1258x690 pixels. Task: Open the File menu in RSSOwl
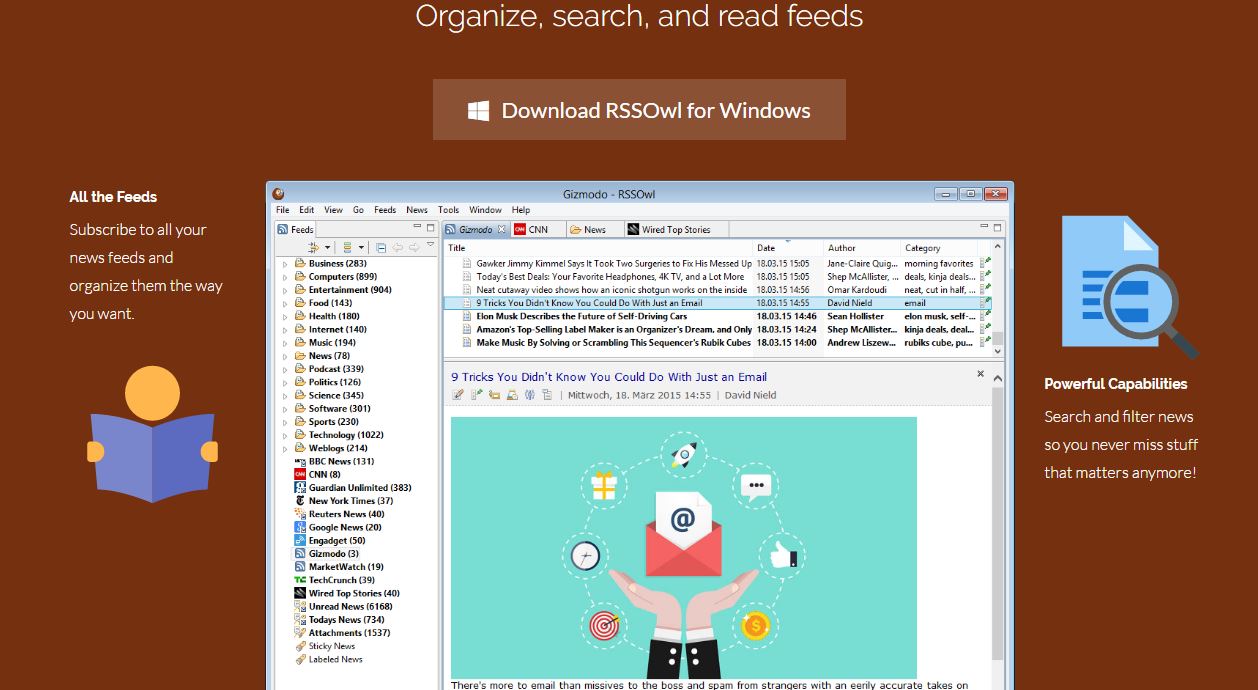pos(283,210)
